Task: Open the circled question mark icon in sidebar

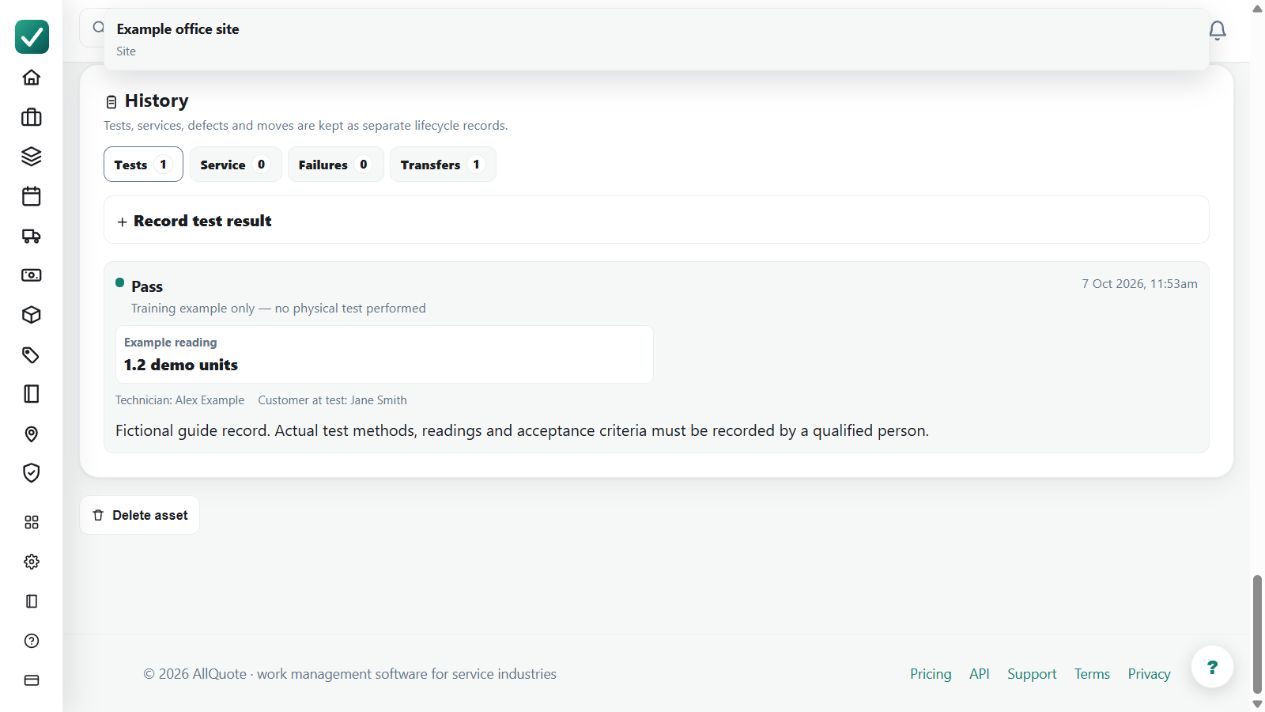Action: (x=31, y=641)
